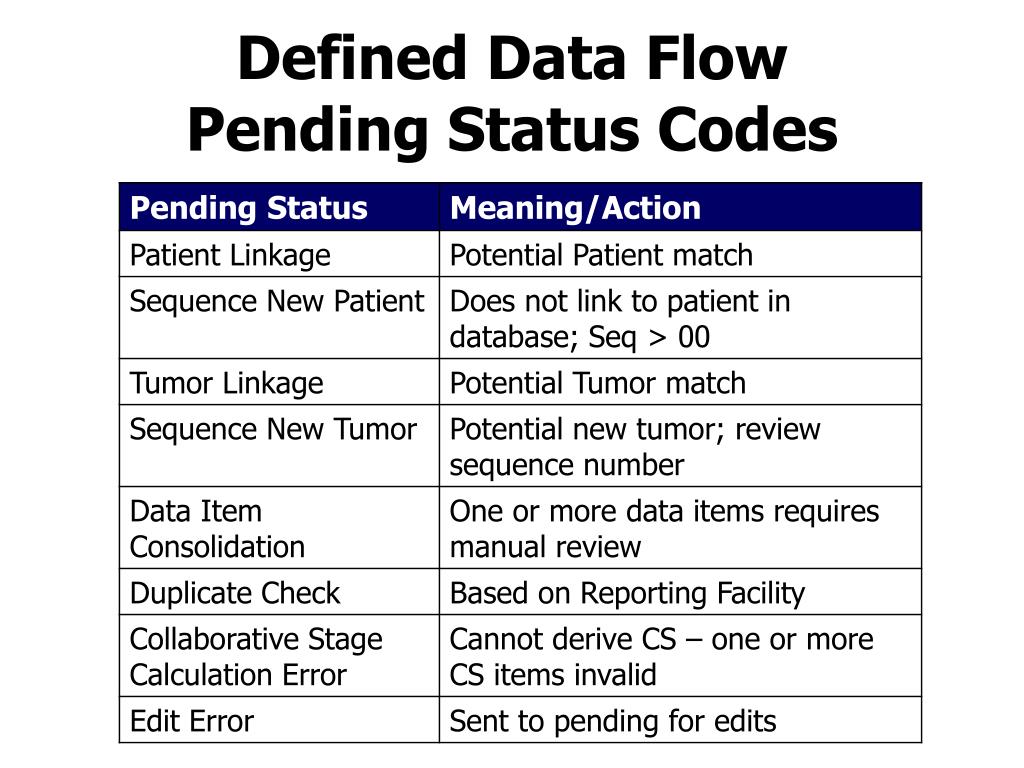Click the 'Potential Patient match' cell
Screen dimensions: 1024x768
point(680,254)
